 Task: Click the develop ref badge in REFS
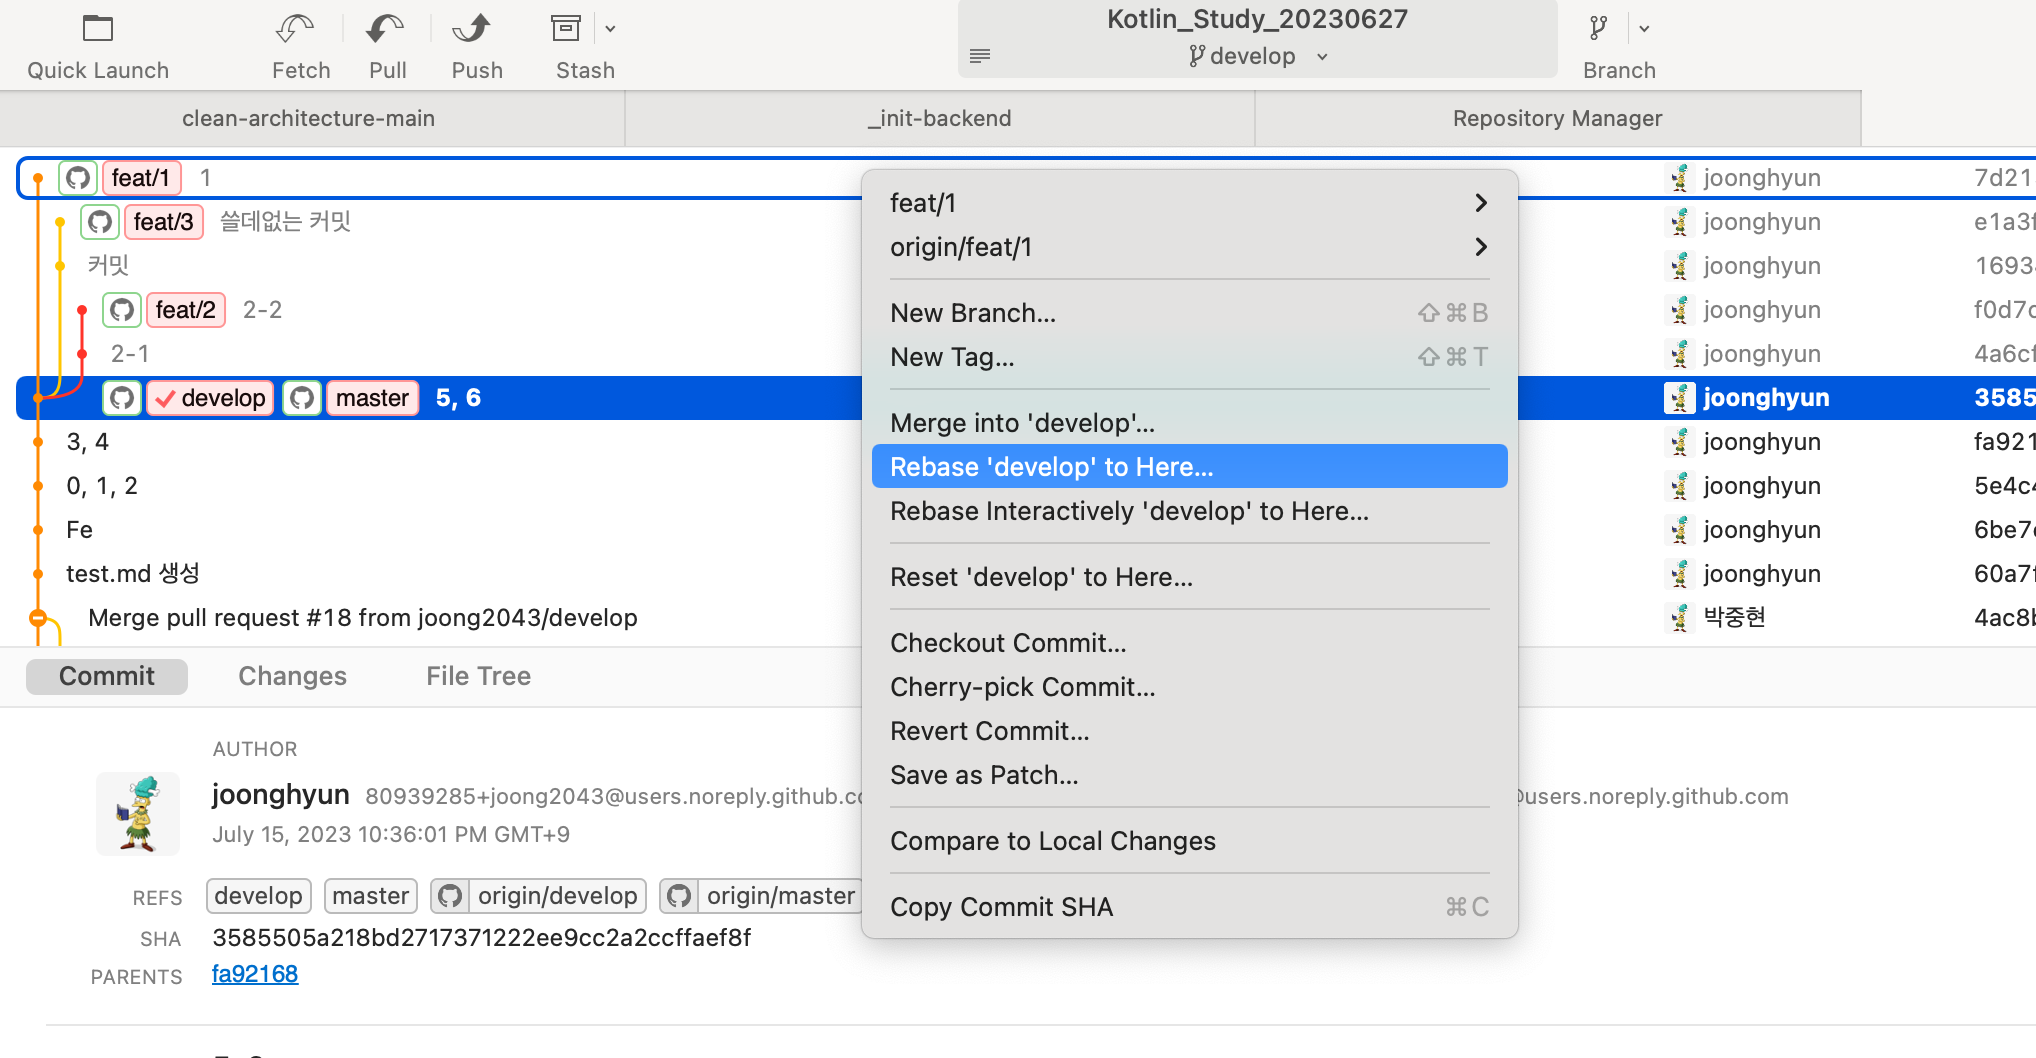(259, 896)
